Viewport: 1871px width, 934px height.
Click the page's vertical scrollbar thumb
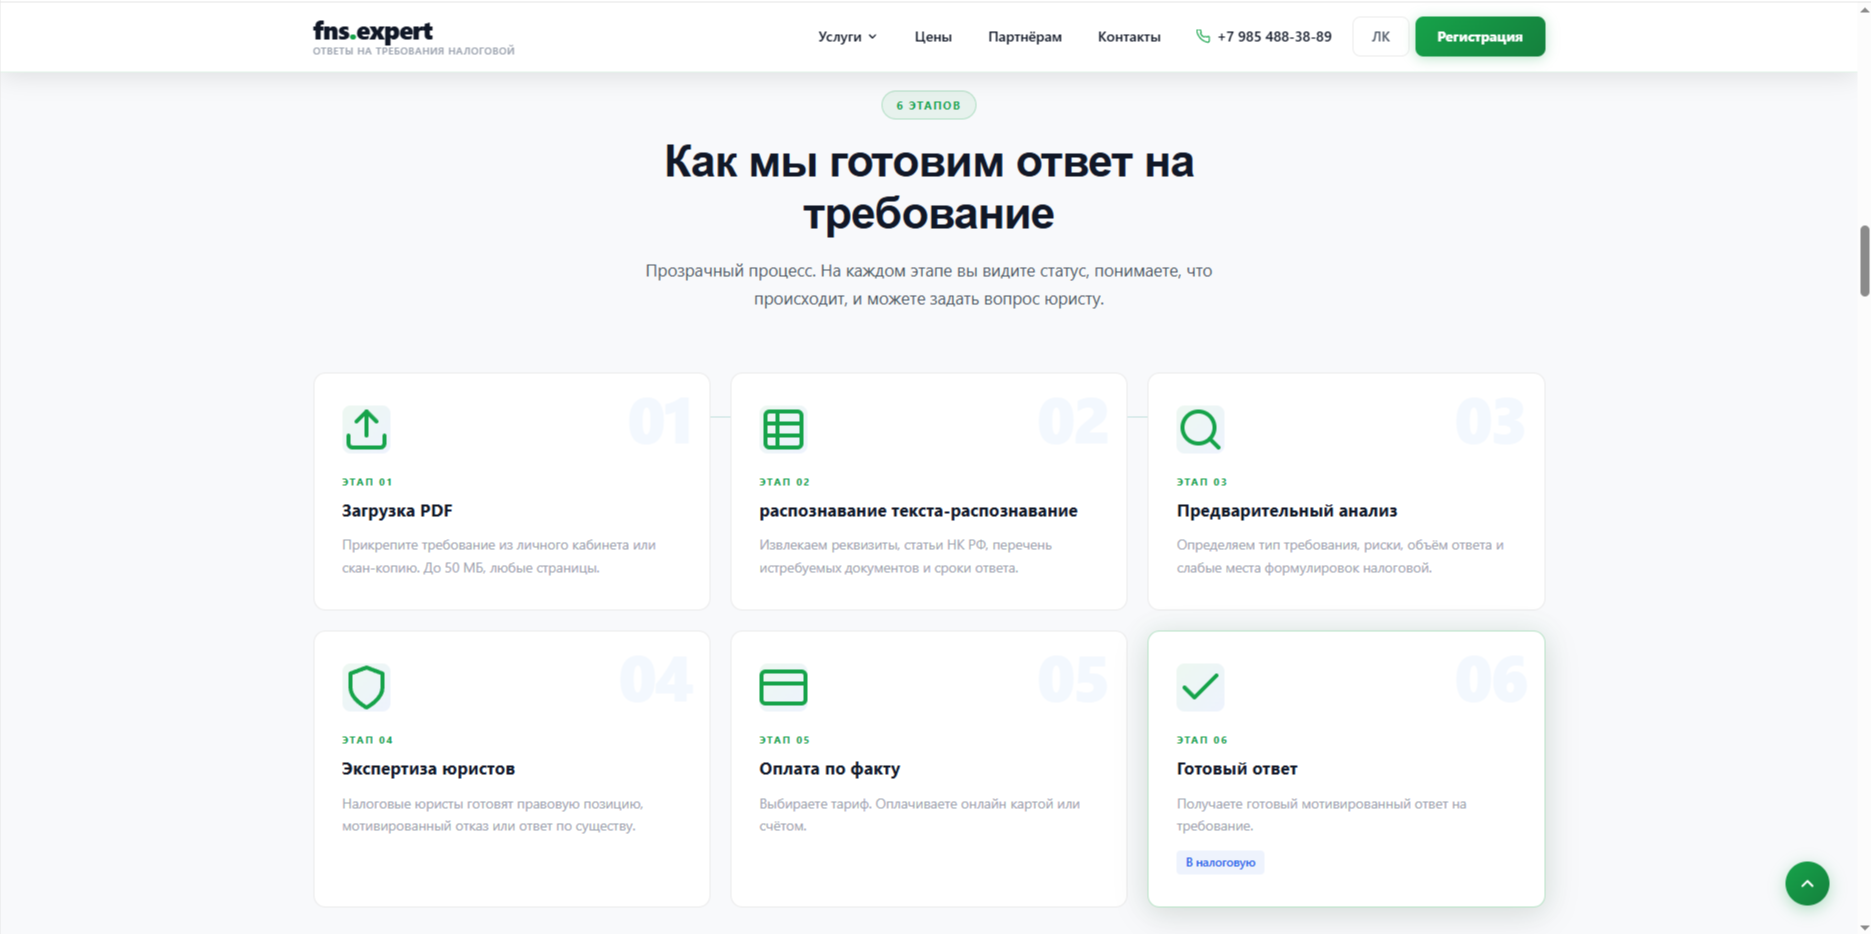[x=1864, y=261]
